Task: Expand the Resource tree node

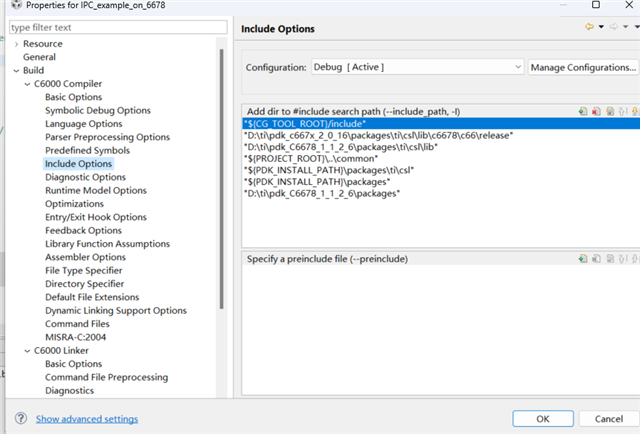Action: tap(16, 44)
